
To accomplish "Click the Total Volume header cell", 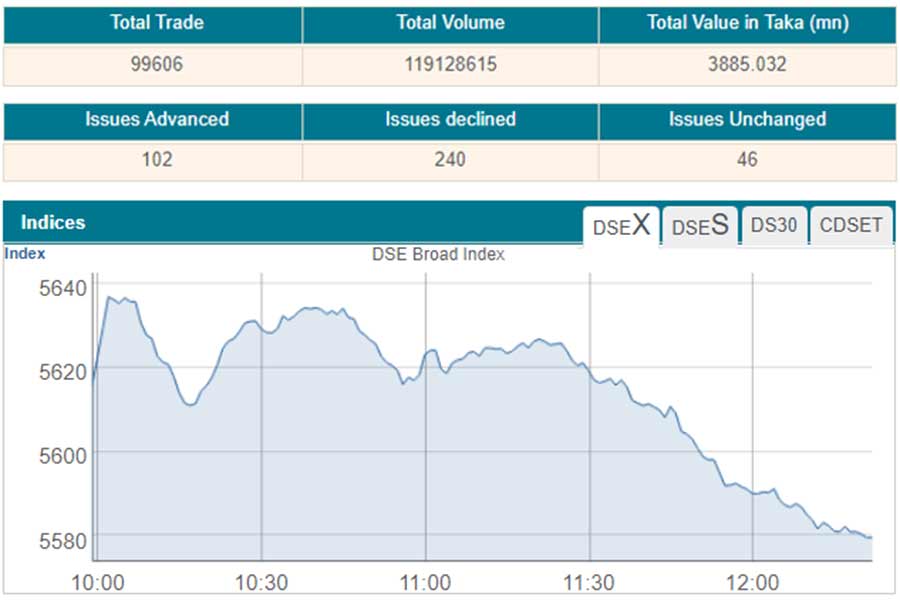I will 450,23.
